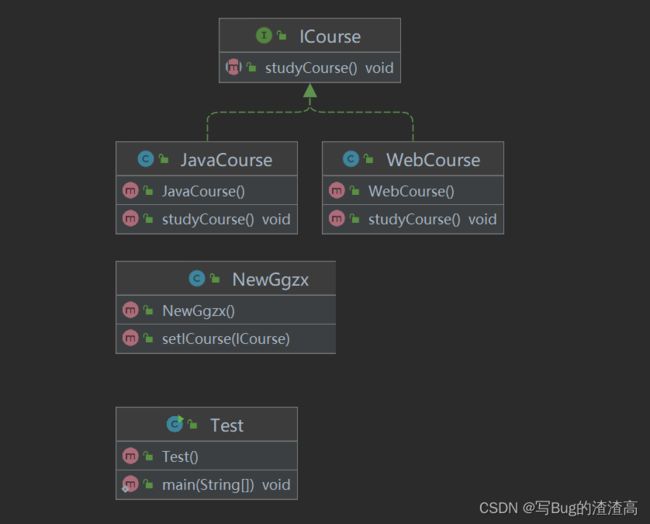Click the class icon beside NewGgzx
This screenshot has height=524, width=650.
(197, 278)
